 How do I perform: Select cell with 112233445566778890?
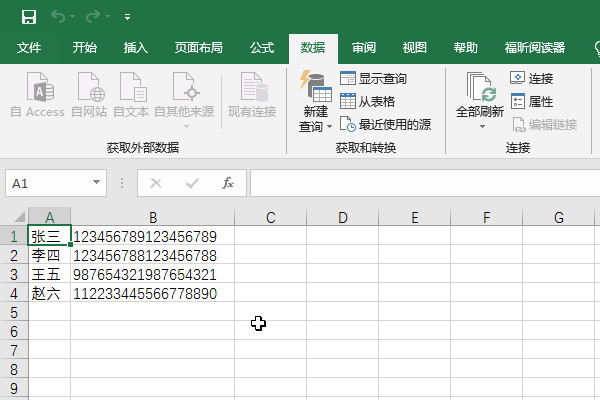pyautogui.click(x=153, y=294)
